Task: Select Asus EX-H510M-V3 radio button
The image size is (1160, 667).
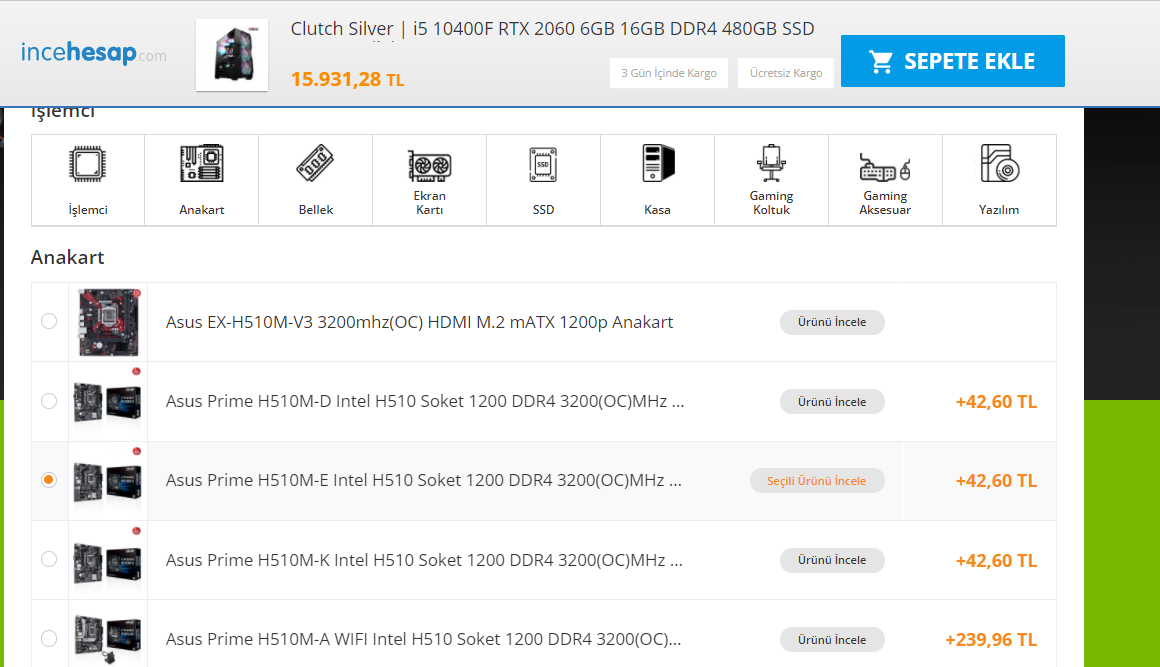Action: [x=49, y=321]
